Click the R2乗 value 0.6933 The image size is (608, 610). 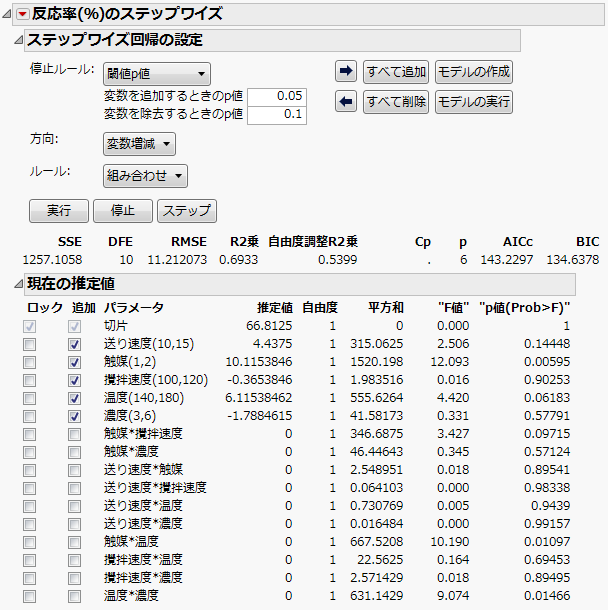click(238, 260)
